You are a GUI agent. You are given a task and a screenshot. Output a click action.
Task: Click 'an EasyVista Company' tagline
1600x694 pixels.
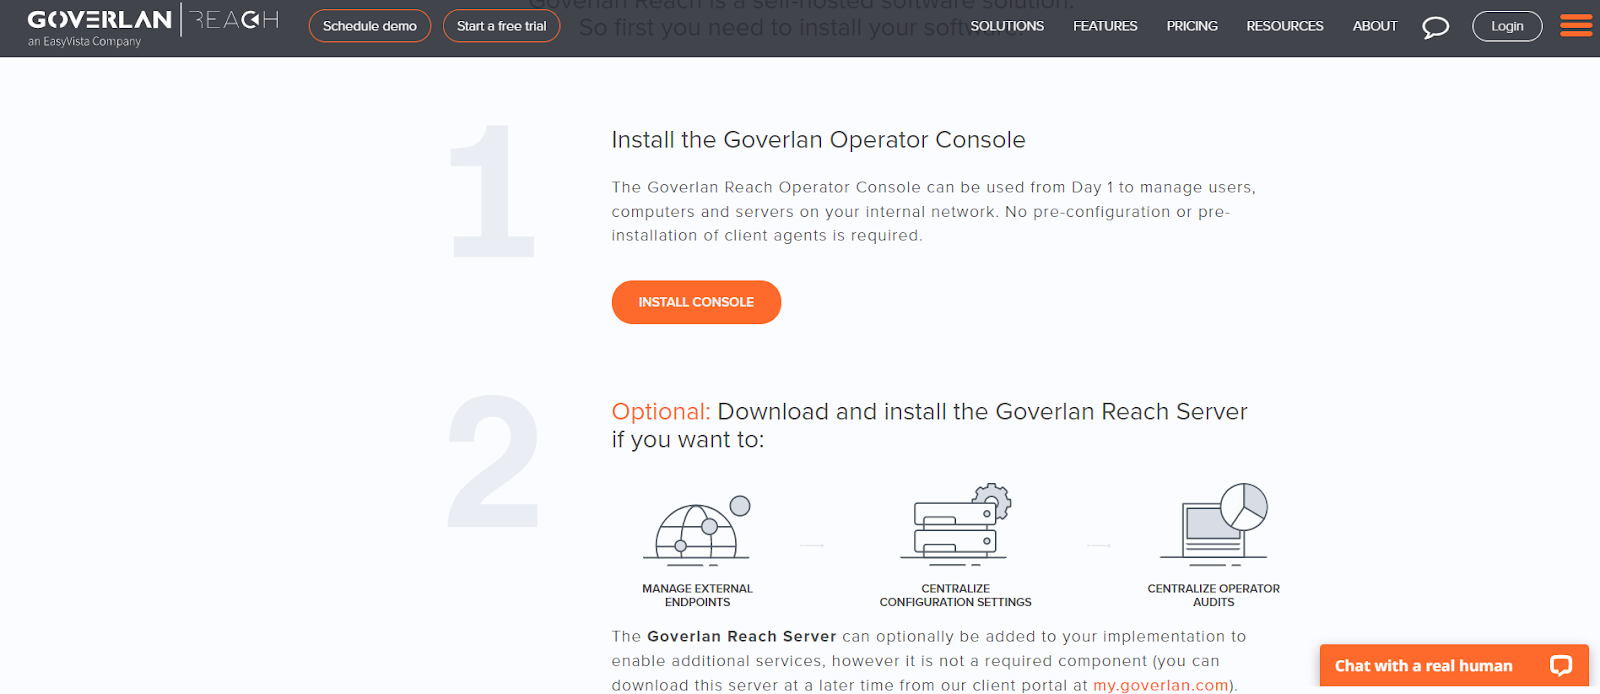[x=84, y=42]
